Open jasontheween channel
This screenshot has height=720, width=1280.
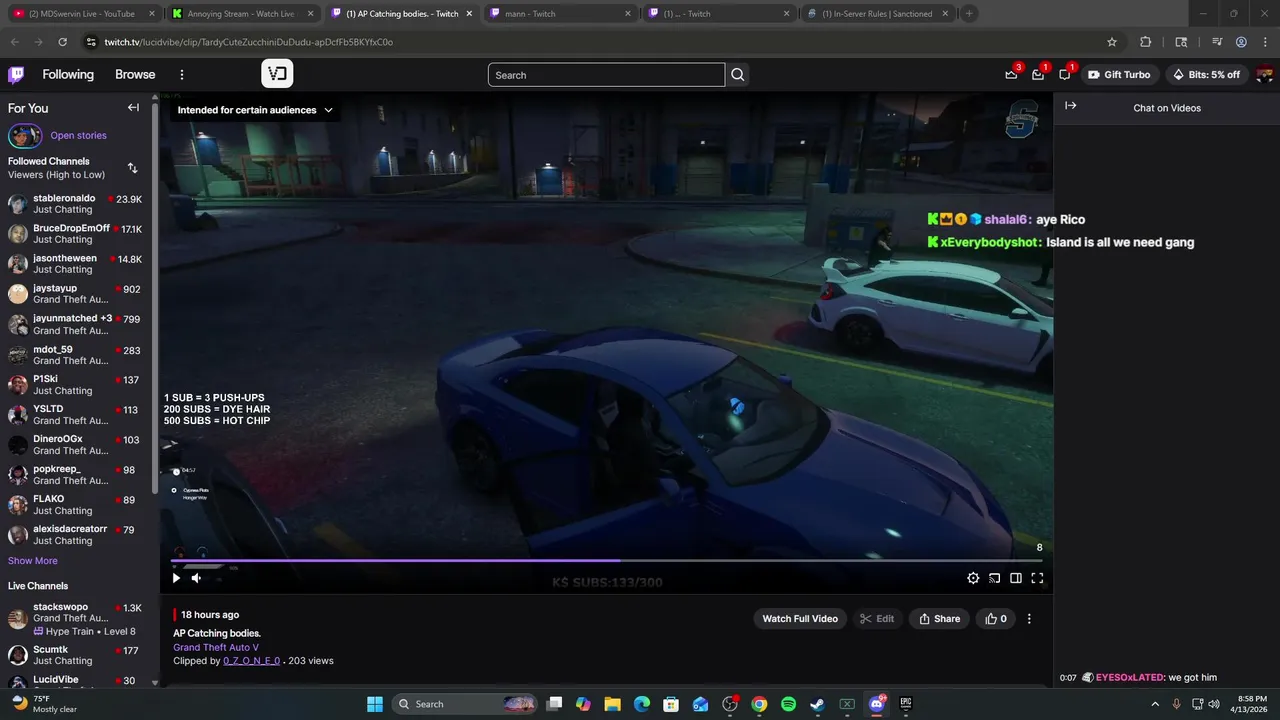[x=75, y=264]
